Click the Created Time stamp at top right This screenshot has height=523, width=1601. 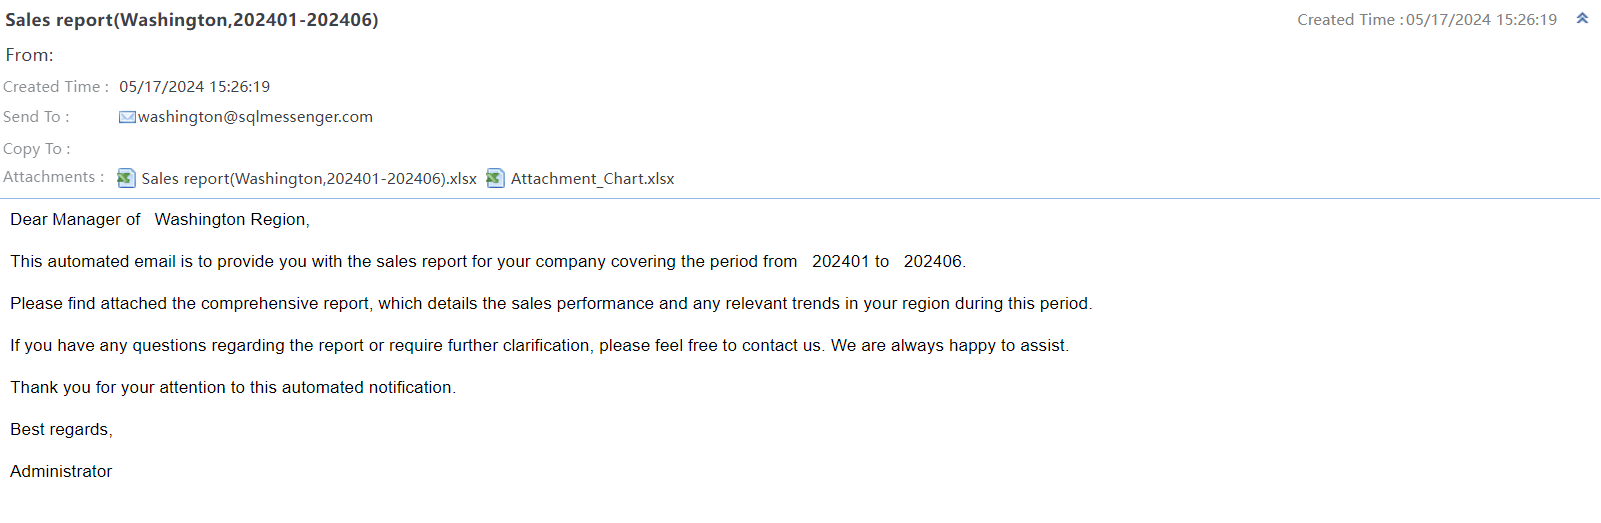pos(1426,20)
